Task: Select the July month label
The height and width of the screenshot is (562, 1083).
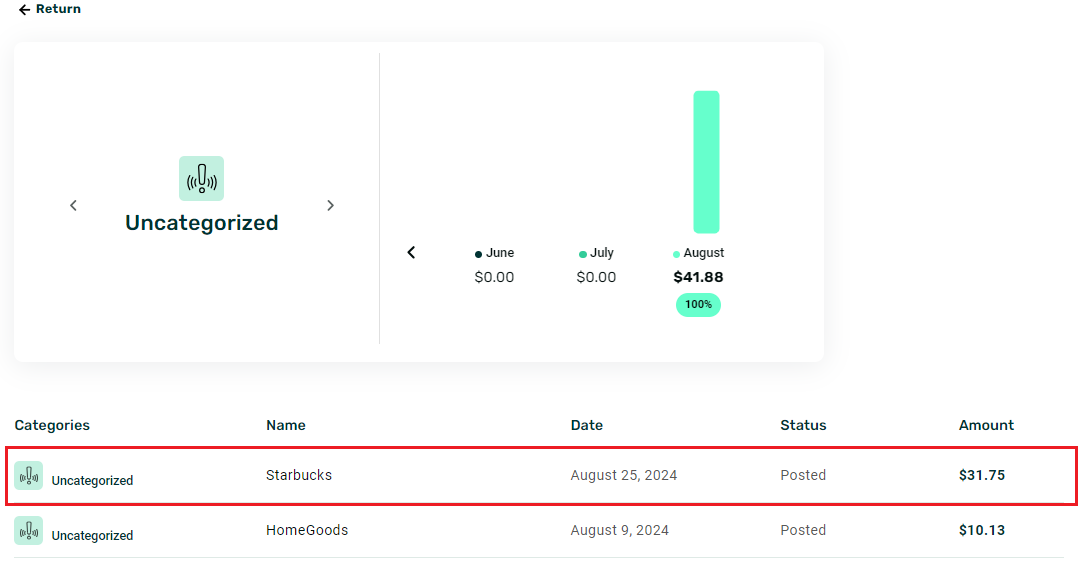Action: pyautogui.click(x=601, y=253)
